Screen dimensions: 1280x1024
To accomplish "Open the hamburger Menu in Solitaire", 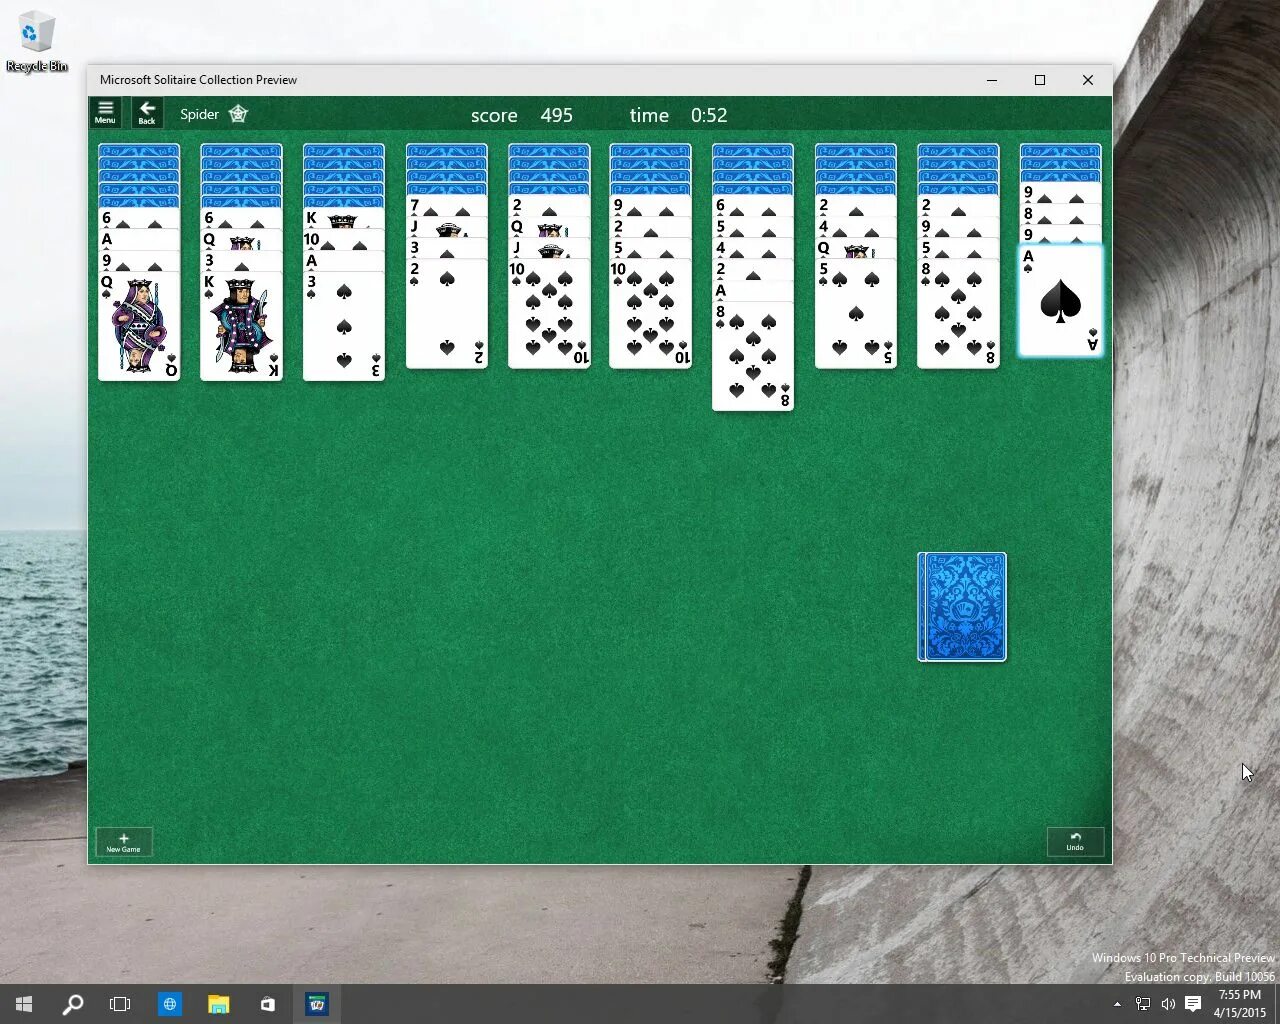I will click(105, 112).
